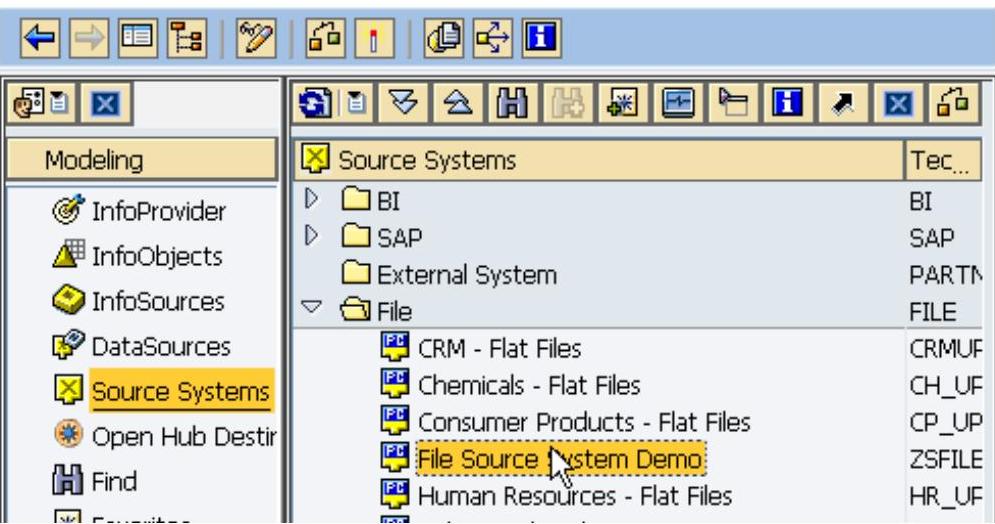The height and width of the screenshot is (524, 995).
Task: Click the data flow arrows icon in the top toolbar
Action: (492, 38)
